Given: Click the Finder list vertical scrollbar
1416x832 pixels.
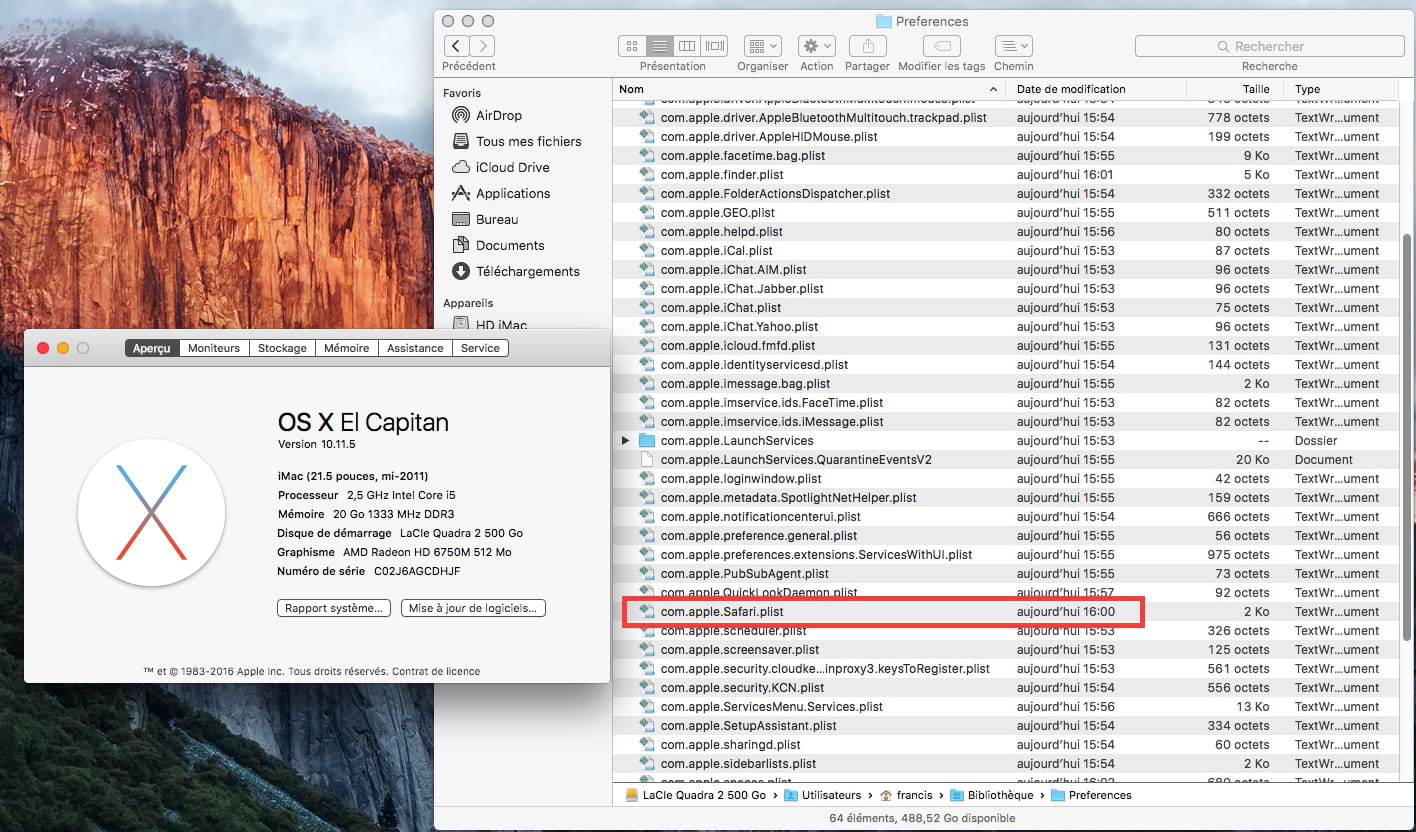Looking at the screenshot, I should [x=1408, y=436].
